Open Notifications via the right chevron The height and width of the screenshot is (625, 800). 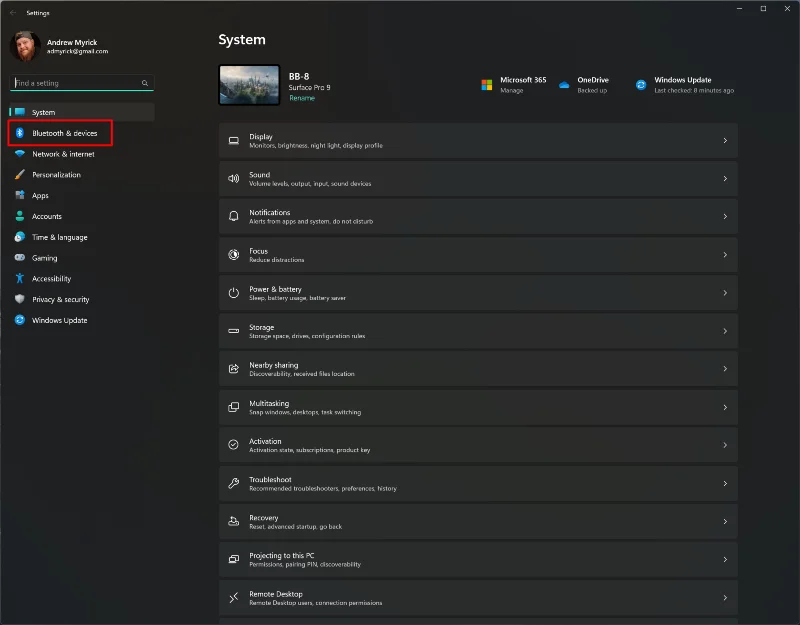[725, 216]
